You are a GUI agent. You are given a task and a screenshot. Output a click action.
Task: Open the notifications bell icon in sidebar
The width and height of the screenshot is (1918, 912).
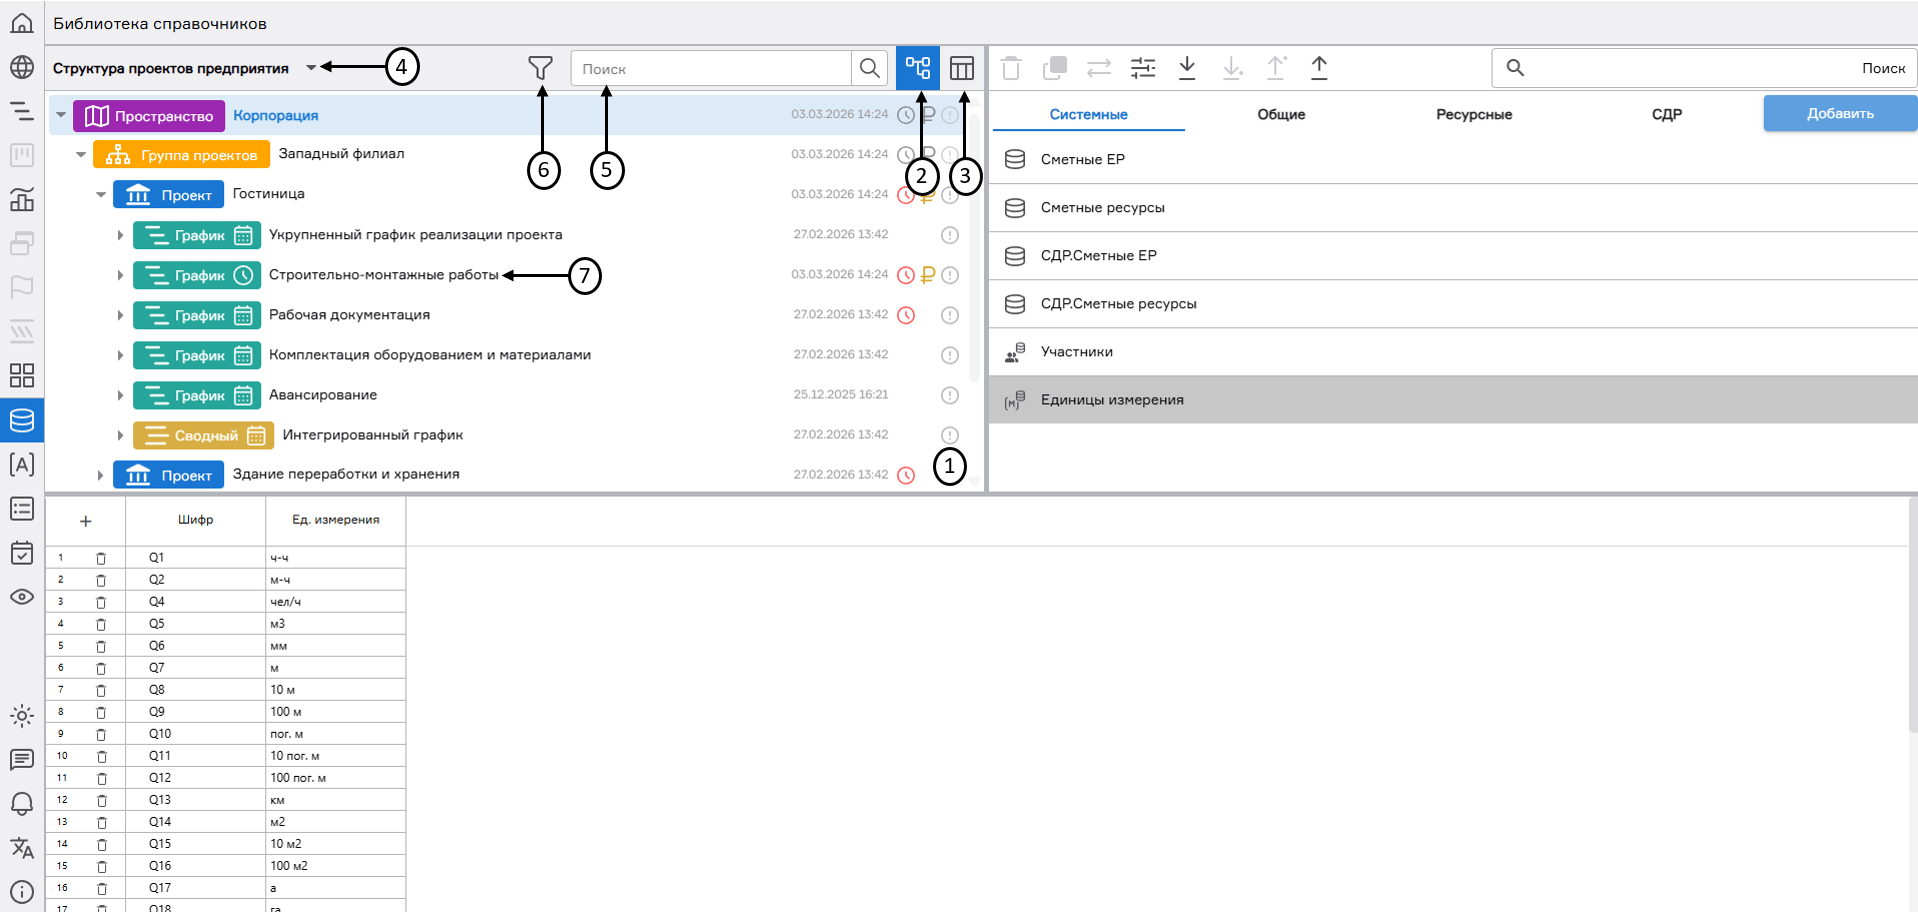click(x=22, y=804)
